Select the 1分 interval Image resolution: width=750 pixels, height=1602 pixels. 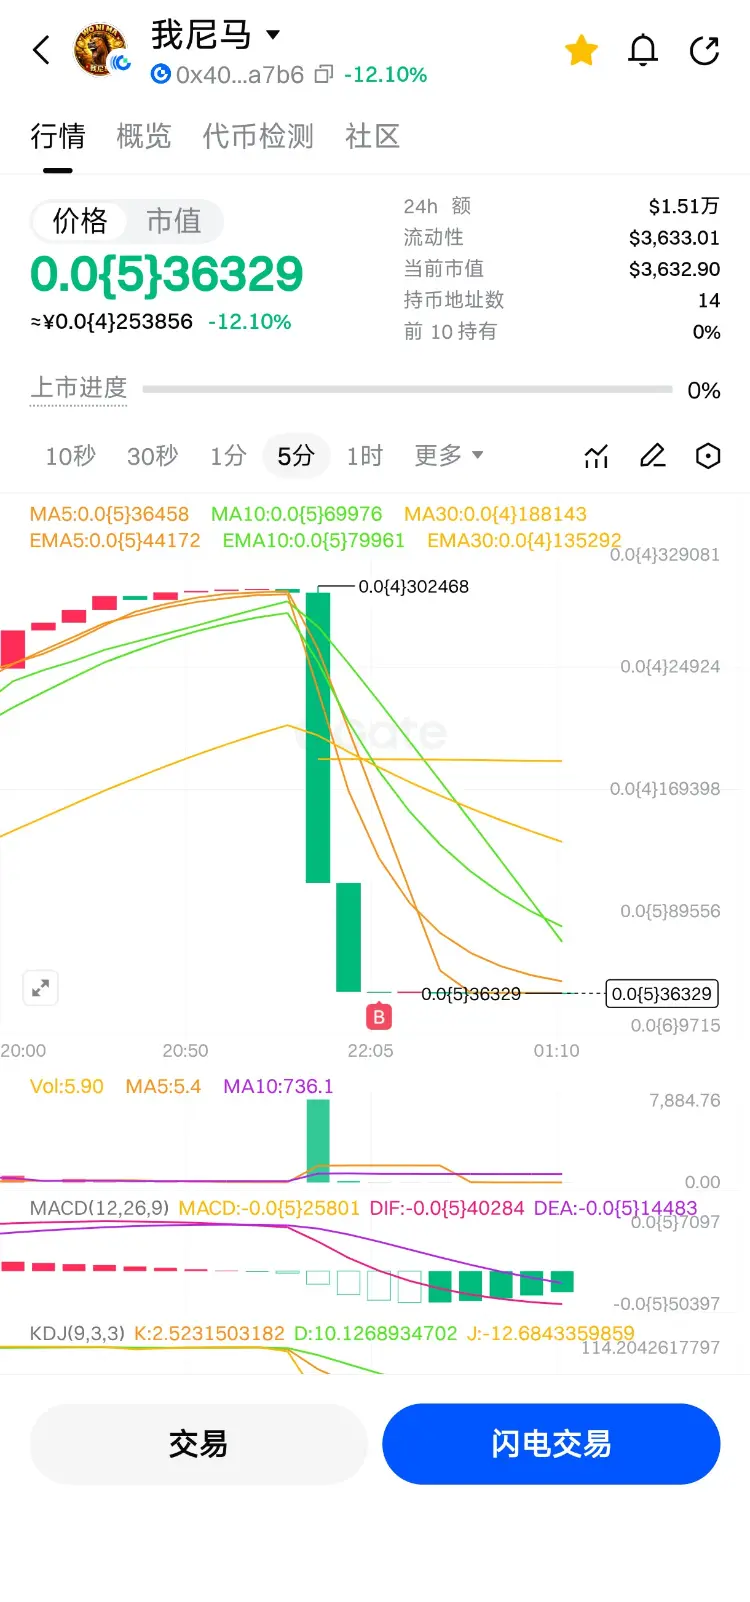[228, 456]
